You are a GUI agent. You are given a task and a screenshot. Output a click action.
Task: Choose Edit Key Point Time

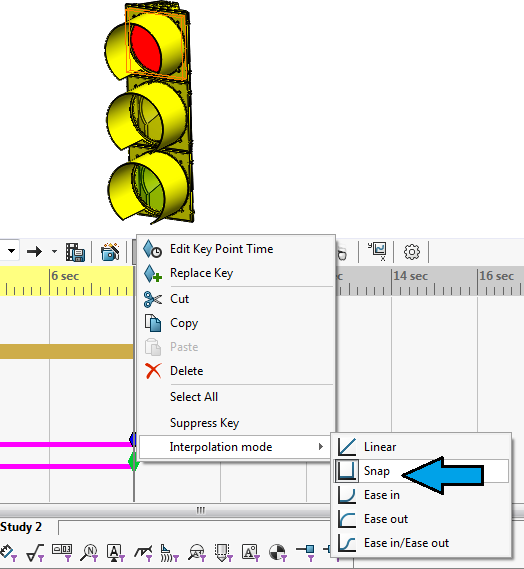[x=236, y=249]
